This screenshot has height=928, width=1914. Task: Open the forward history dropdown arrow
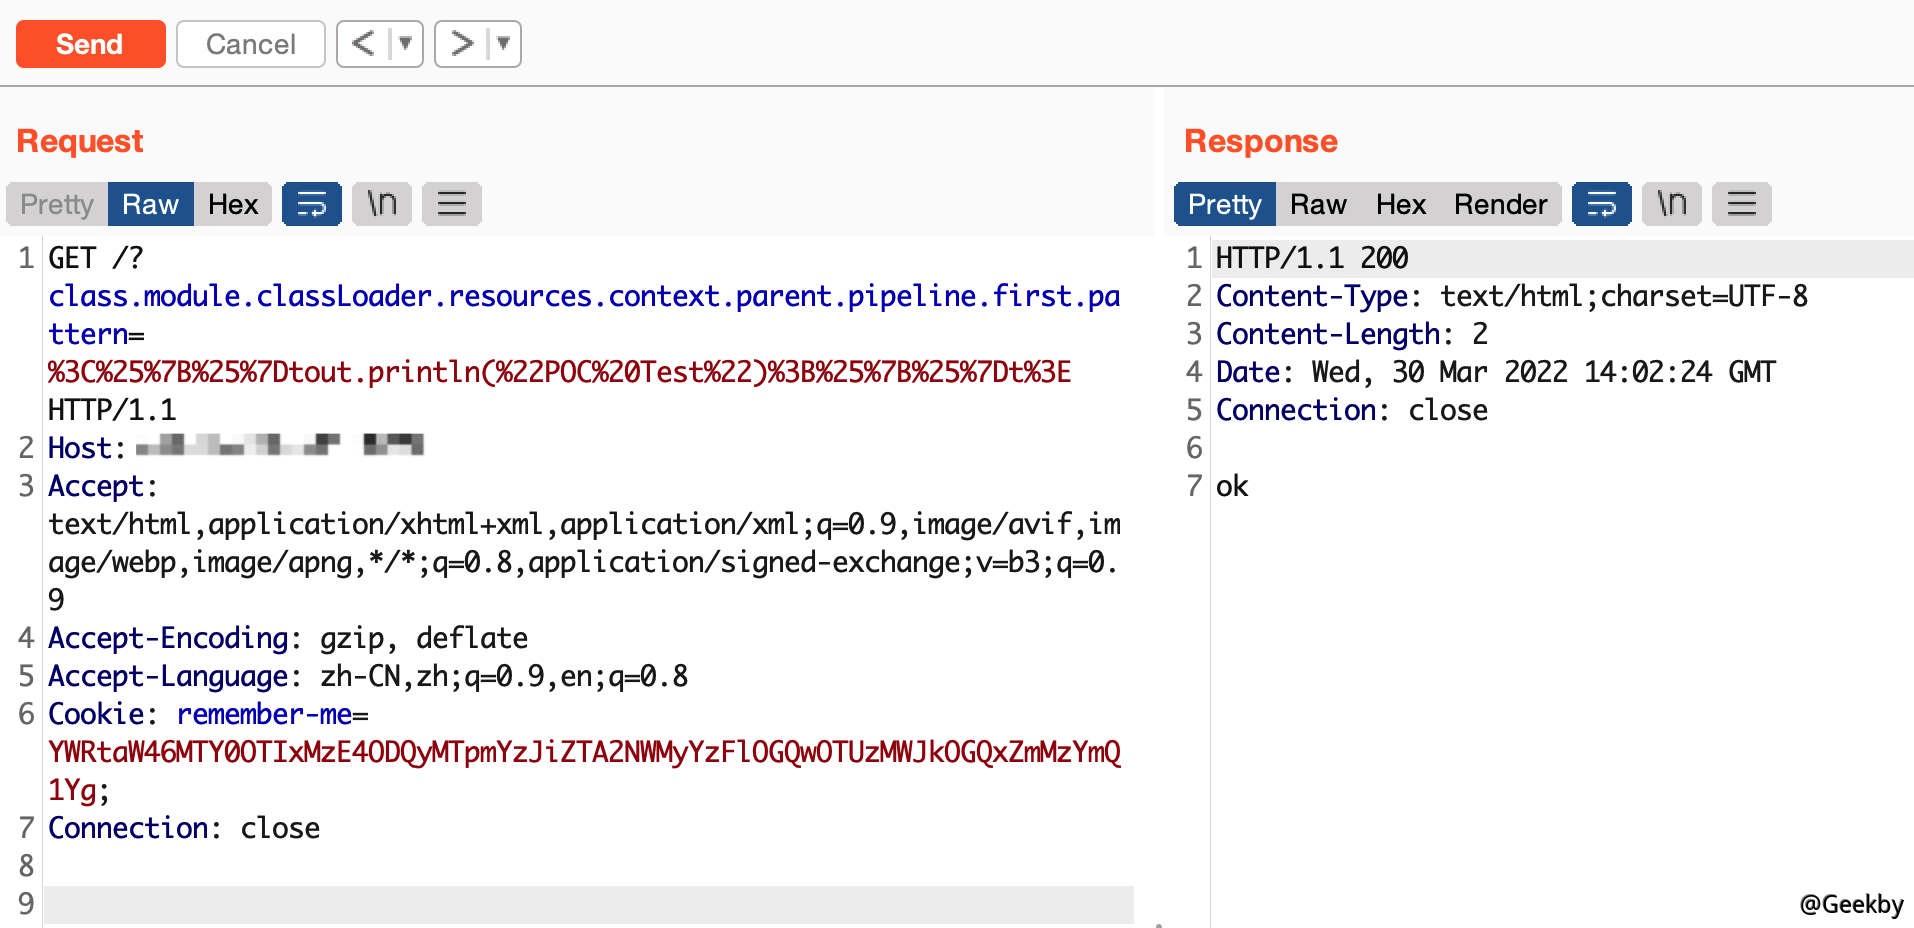click(x=504, y=44)
